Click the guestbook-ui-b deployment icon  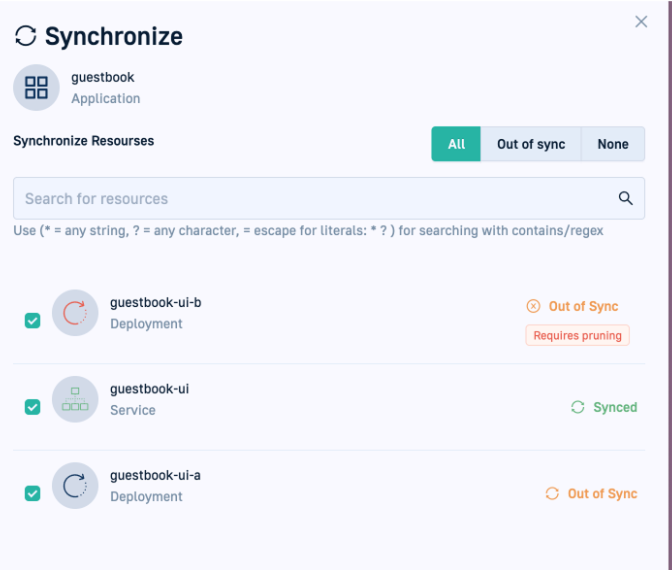click(75, 313)
